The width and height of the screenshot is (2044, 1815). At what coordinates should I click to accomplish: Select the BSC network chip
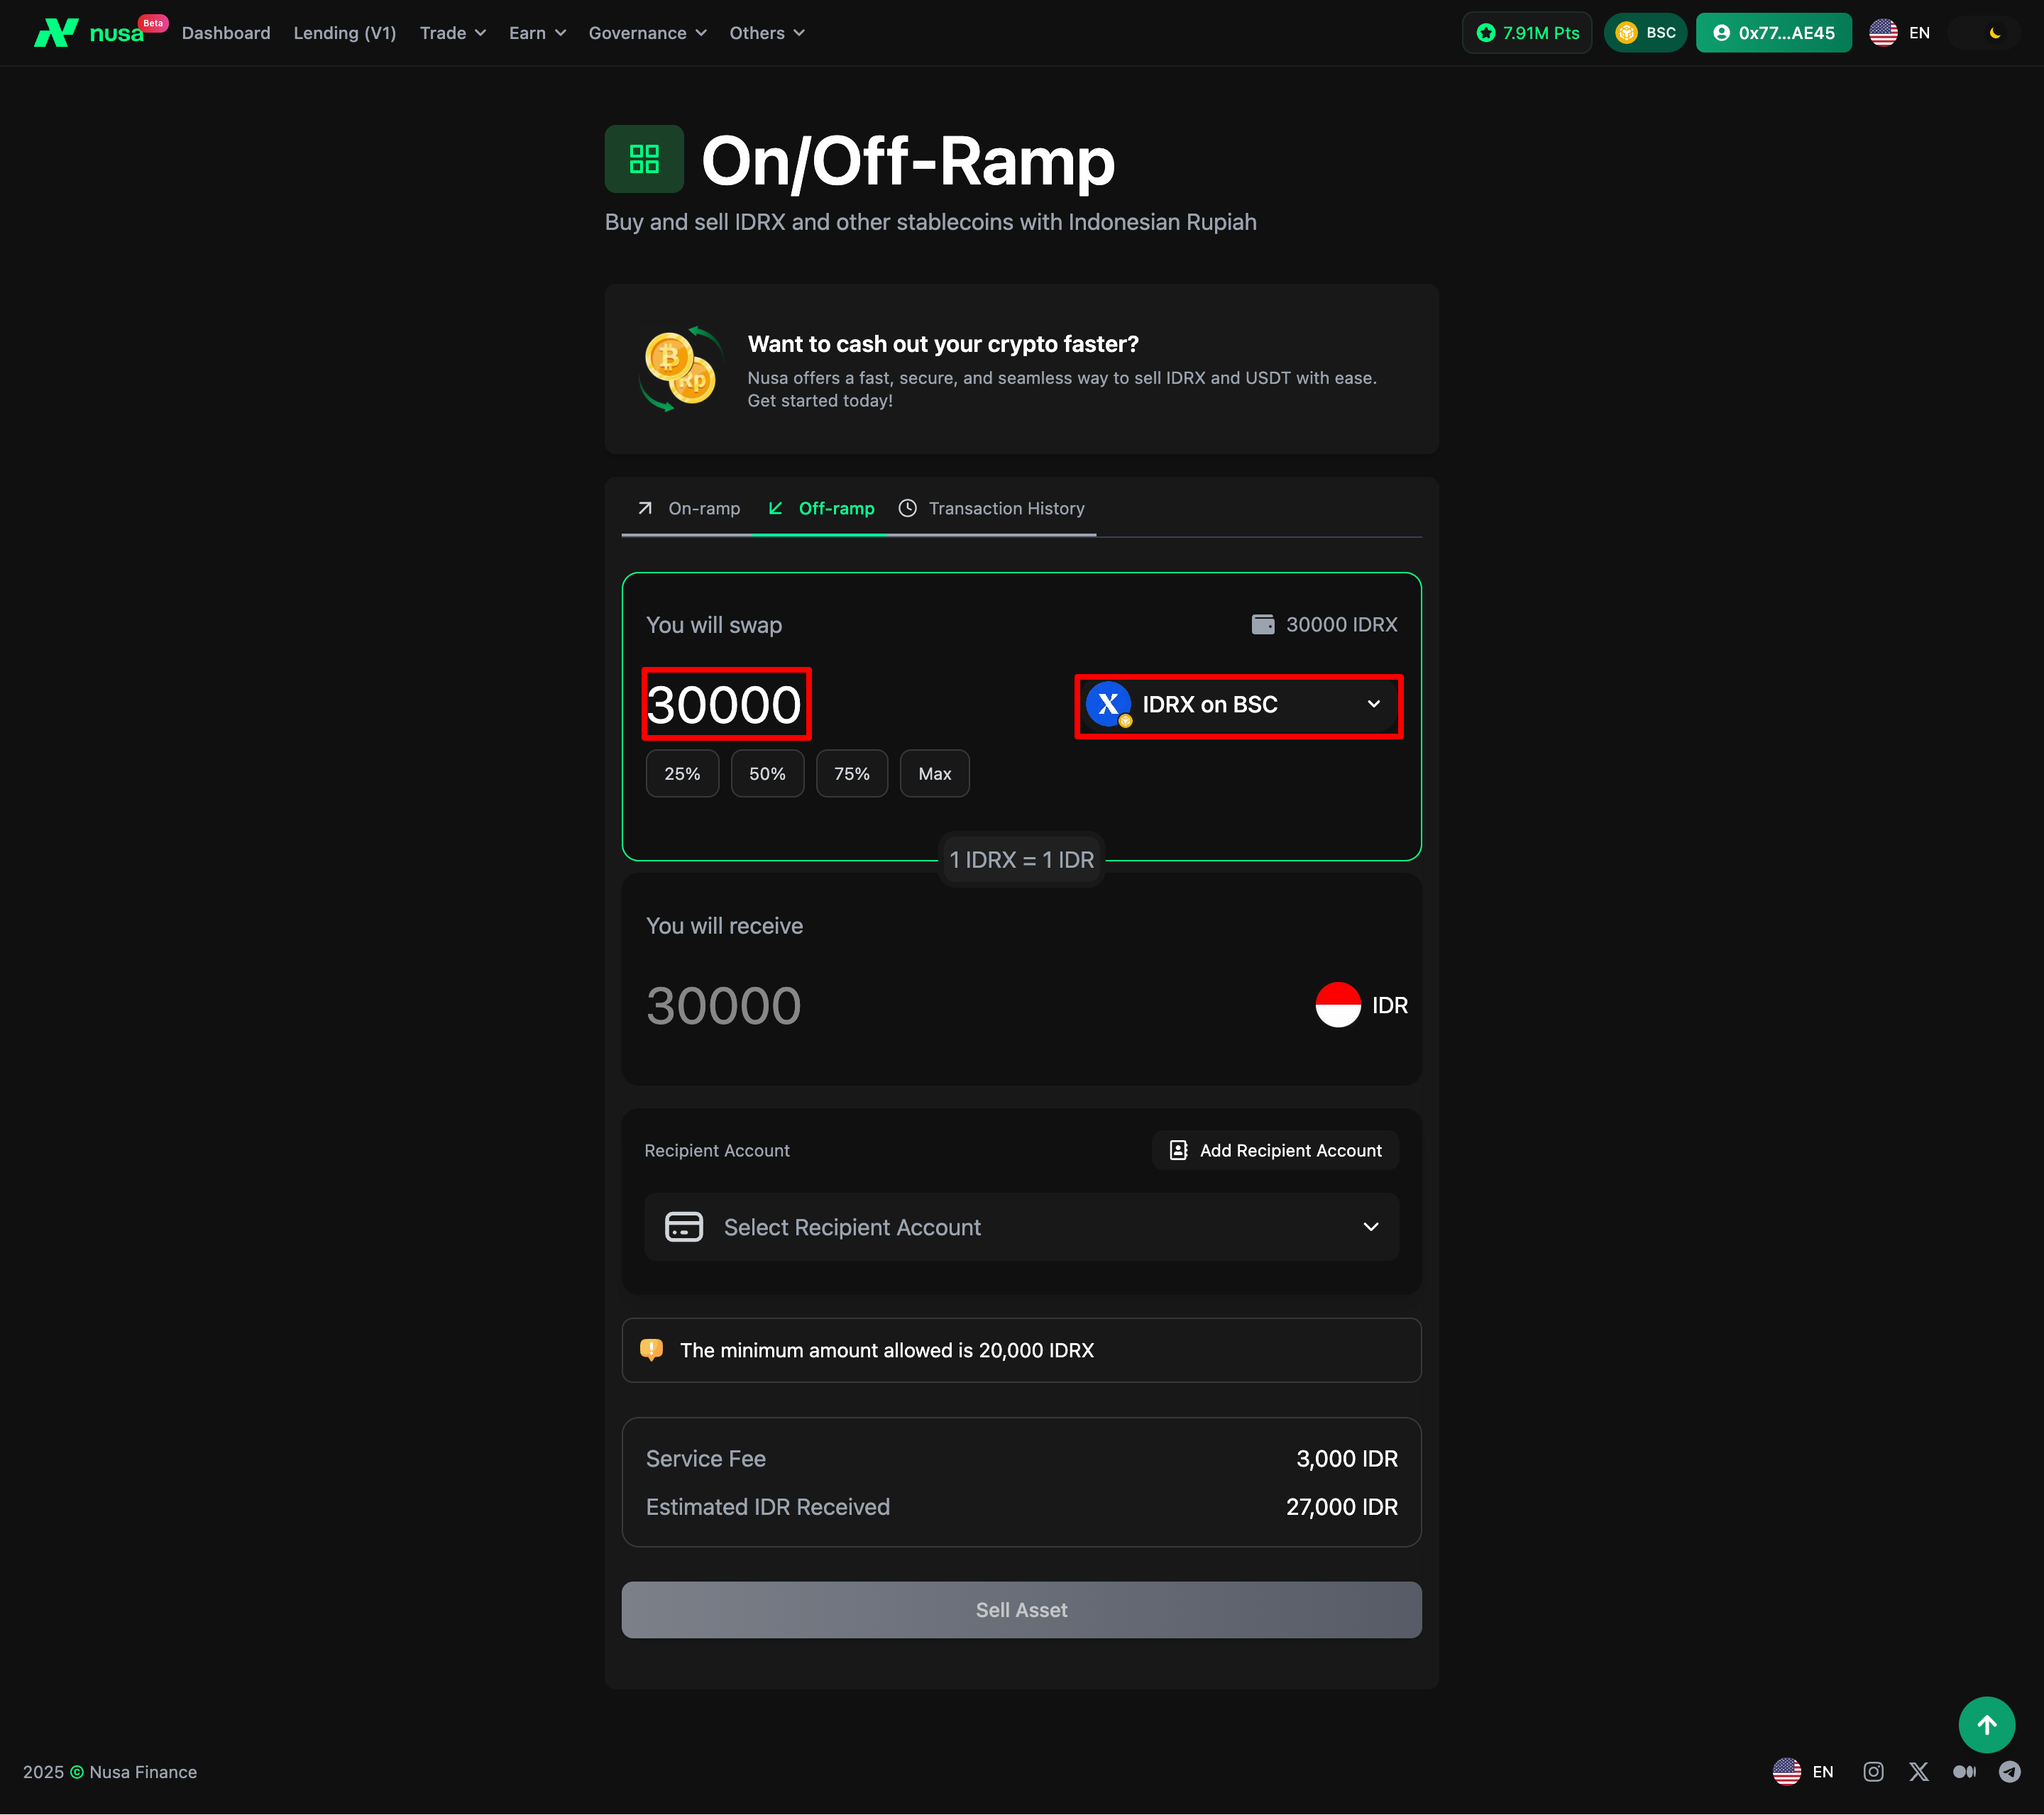tap(1645, 33)
